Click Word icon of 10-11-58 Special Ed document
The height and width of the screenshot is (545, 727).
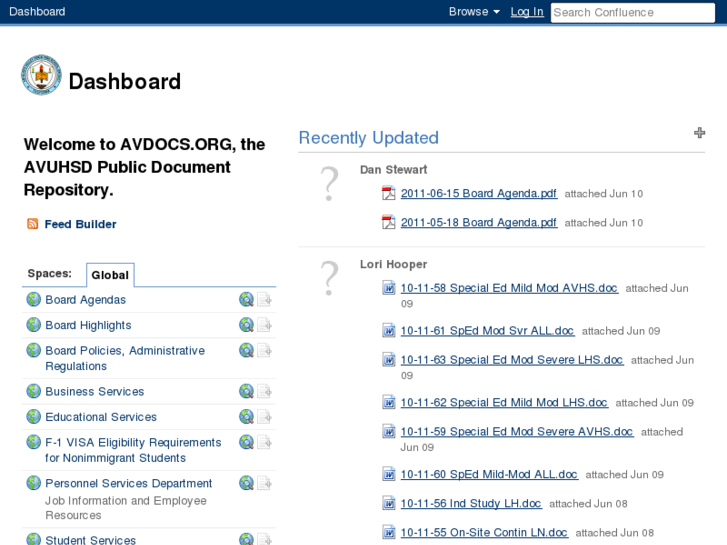pyautogui.click(x=389, y=288)
